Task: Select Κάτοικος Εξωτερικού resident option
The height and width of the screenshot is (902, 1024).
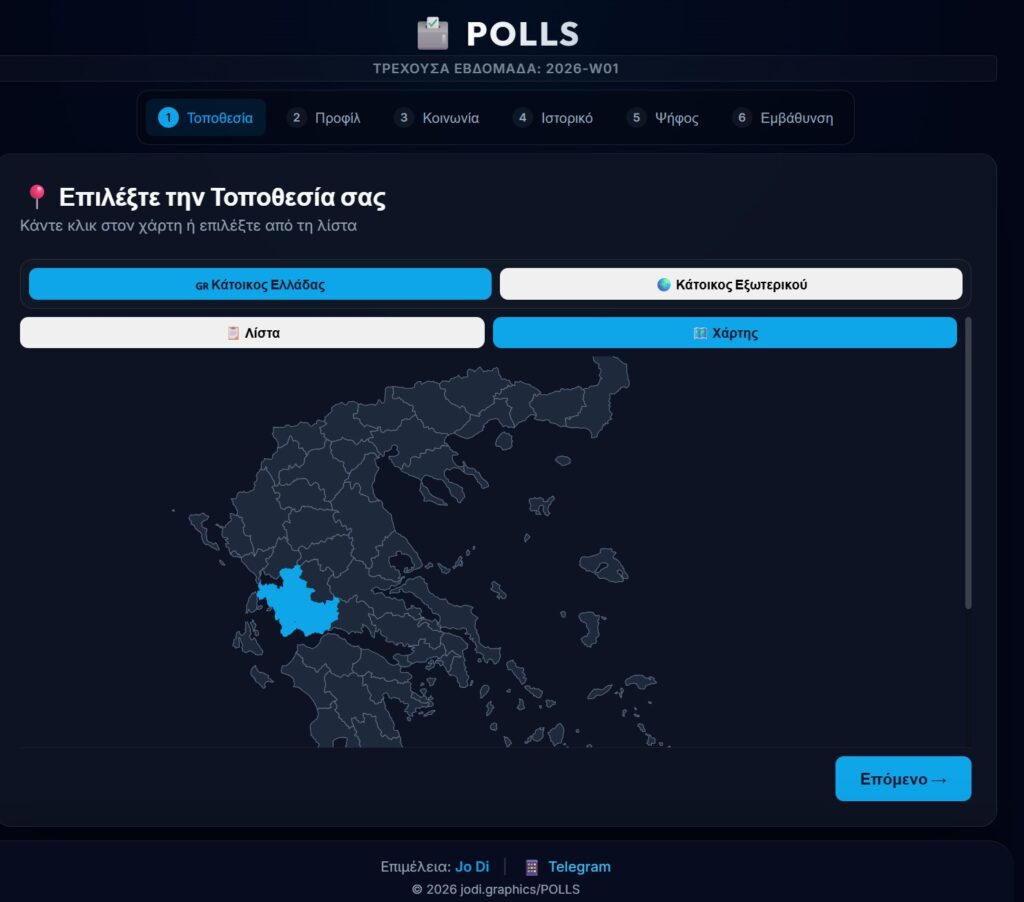Action: coord(731,284)
